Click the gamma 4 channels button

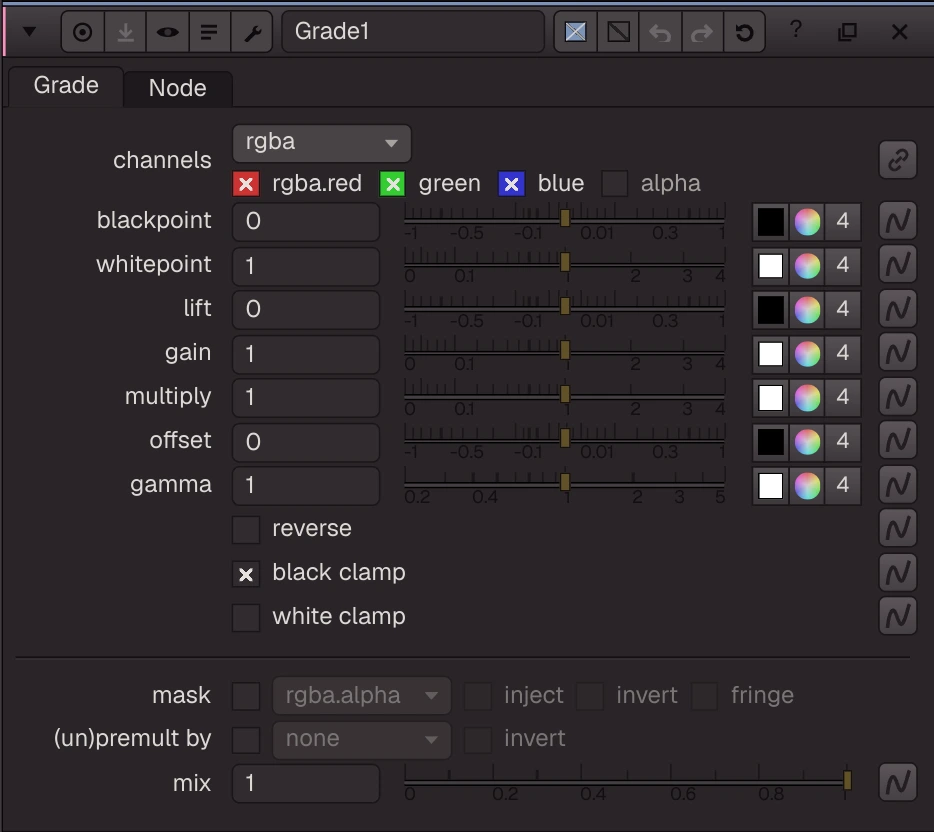pyautogui.click(x=843, y=486)
